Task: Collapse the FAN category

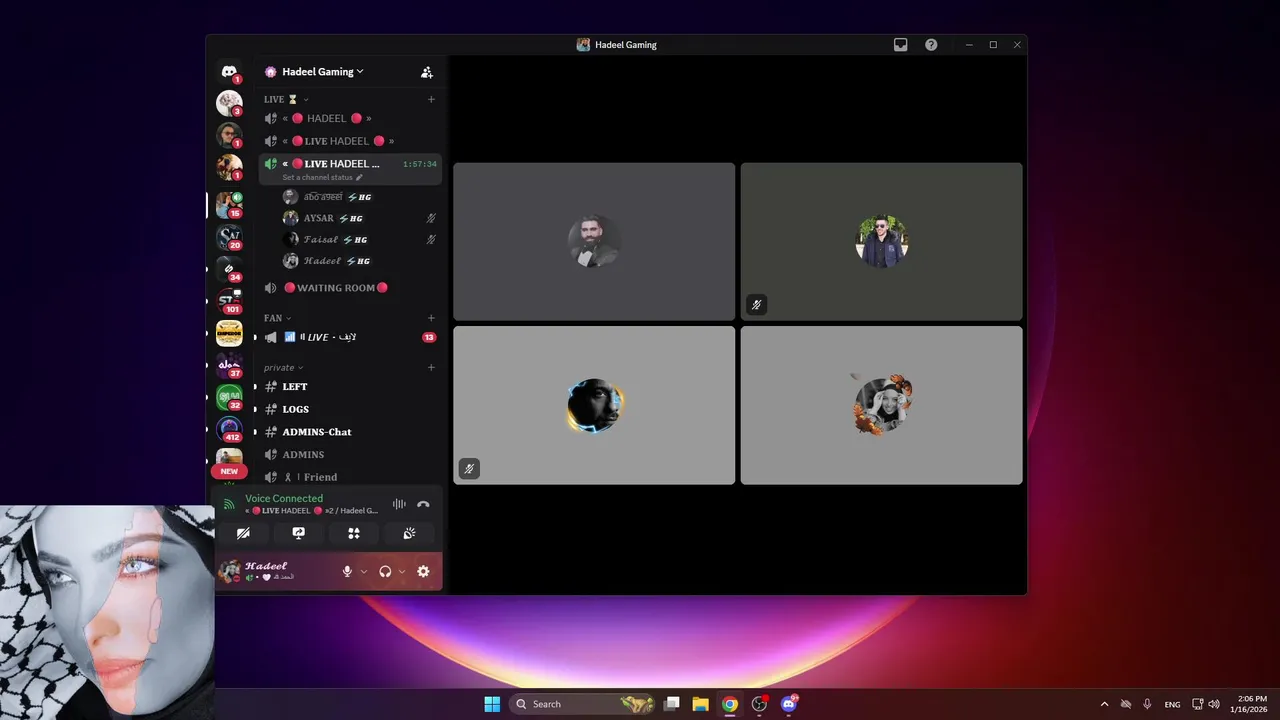Action: (277, 318)
